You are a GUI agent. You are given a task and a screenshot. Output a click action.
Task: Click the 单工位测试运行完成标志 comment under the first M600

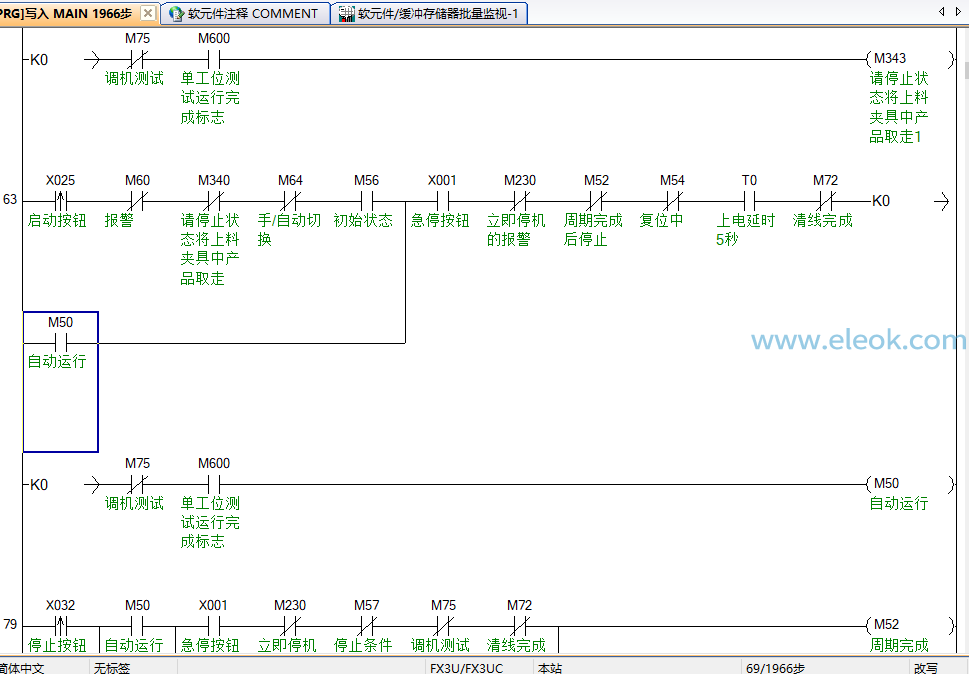(210, 98)
